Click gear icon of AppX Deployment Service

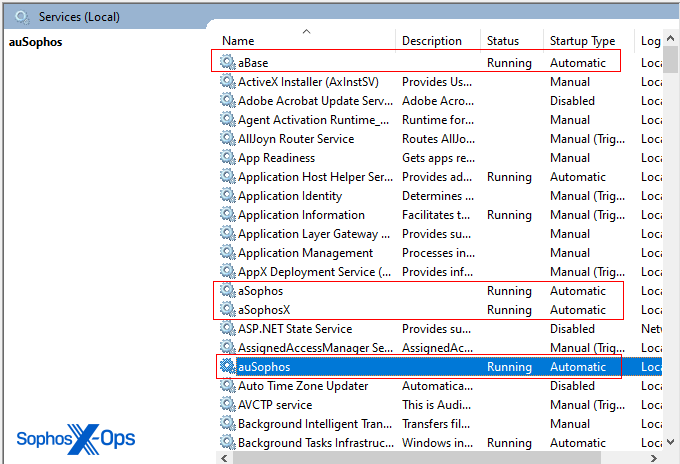pyautogui.click(x=228, y=271)
